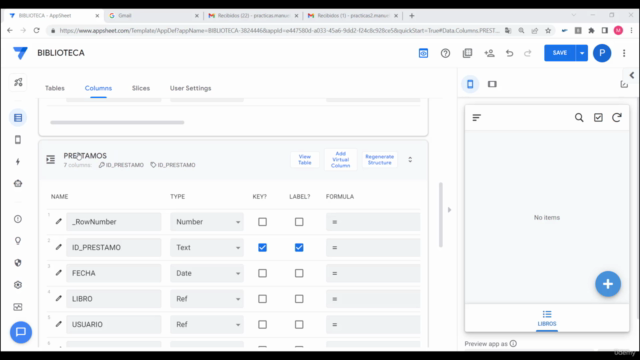
Task: Open the Date type dropdown for FECHA
Action: (207, 273)
